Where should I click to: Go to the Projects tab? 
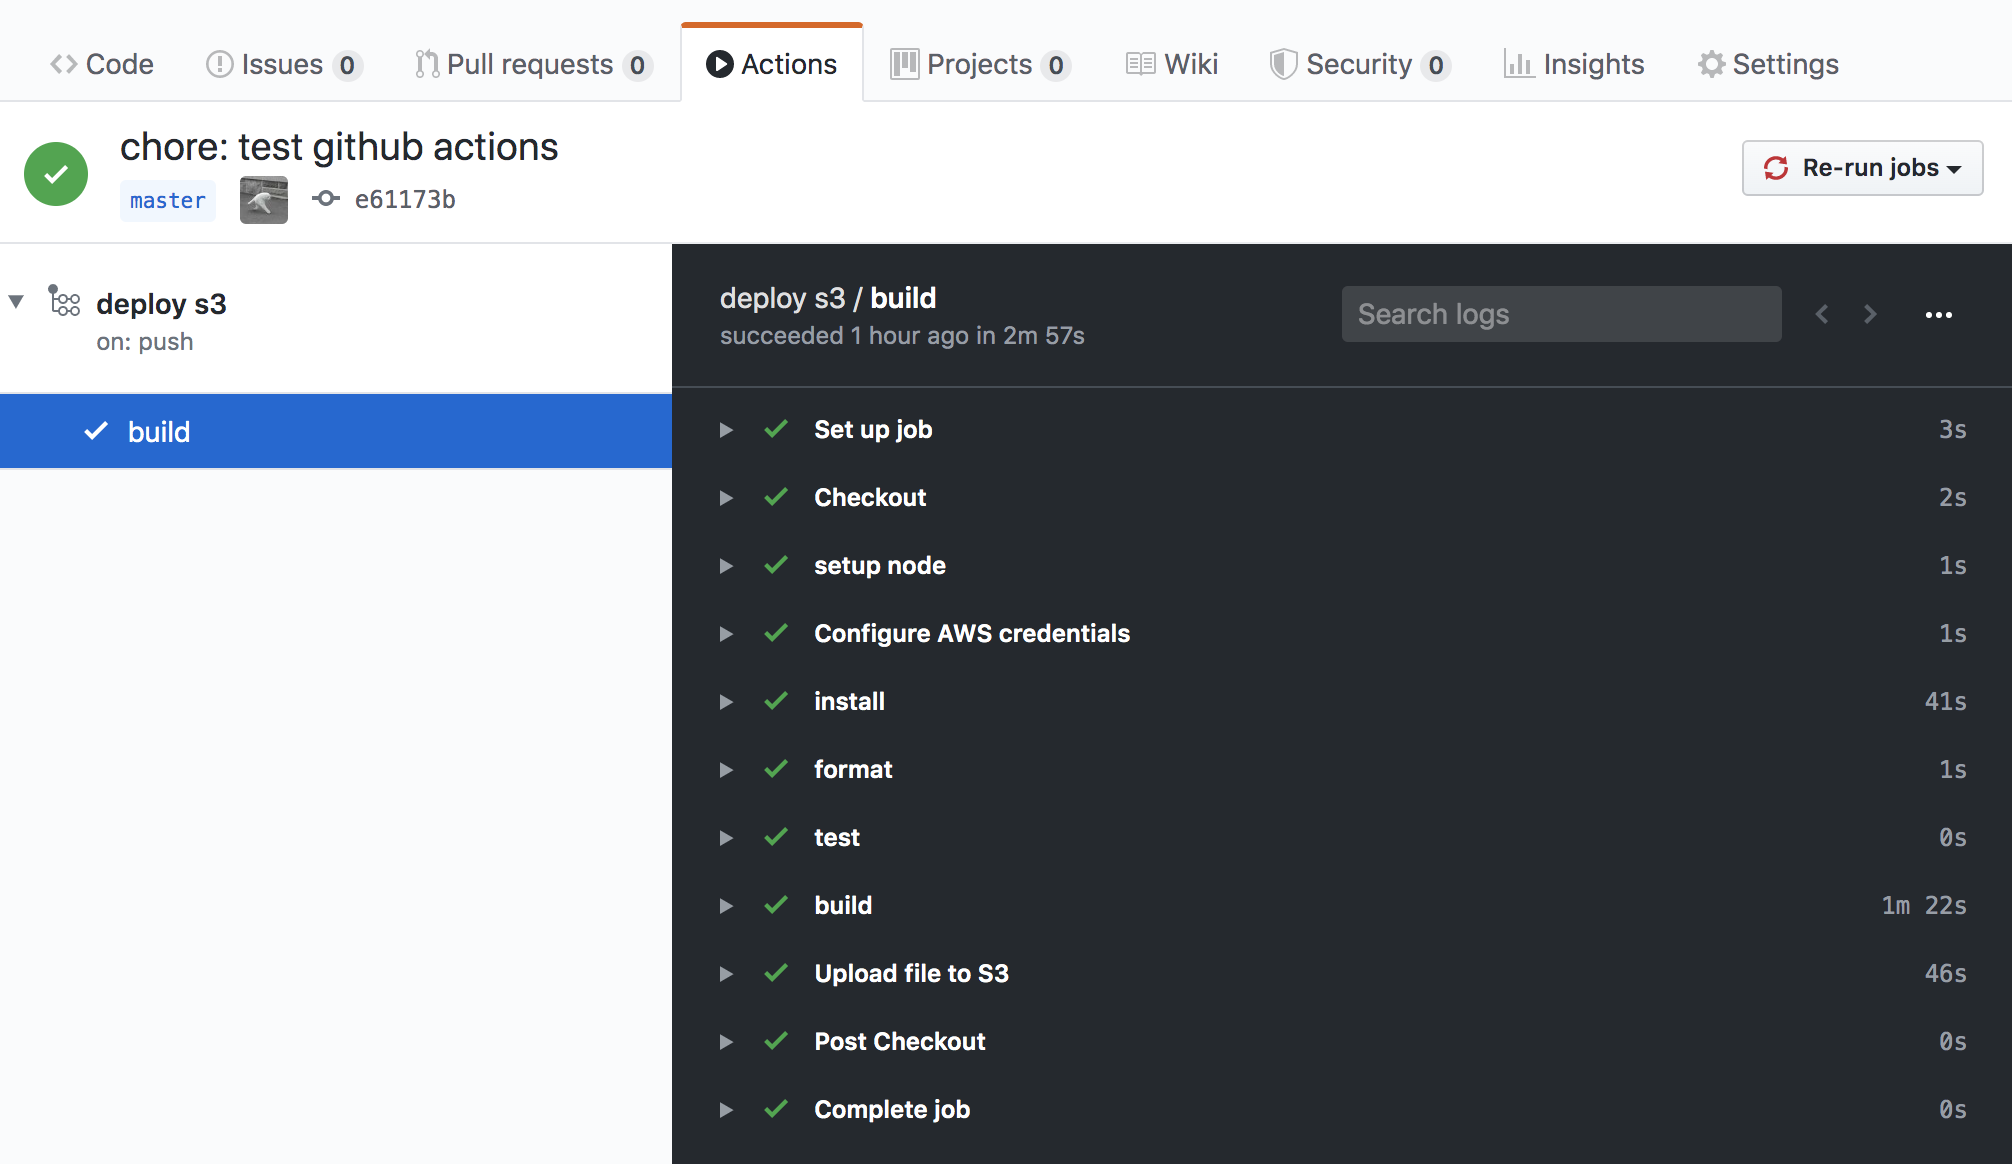click(980, 64)
